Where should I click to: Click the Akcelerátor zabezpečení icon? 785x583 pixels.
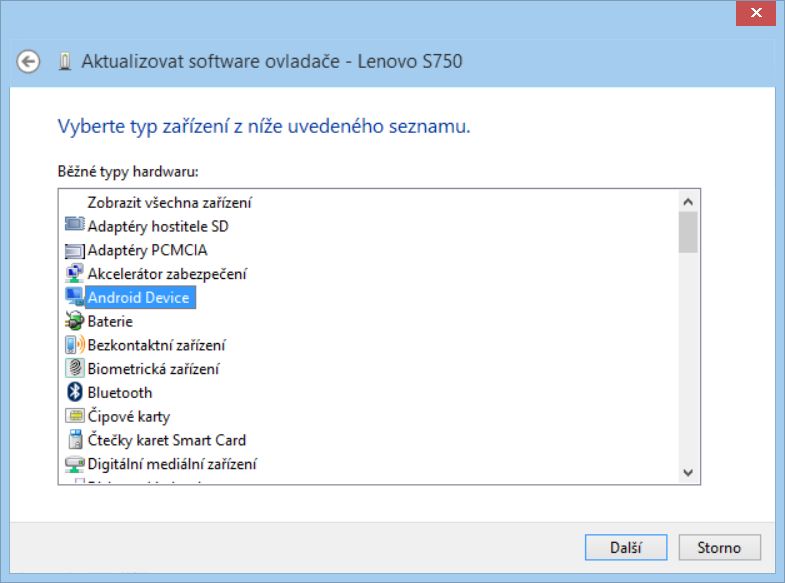(75, 273)
